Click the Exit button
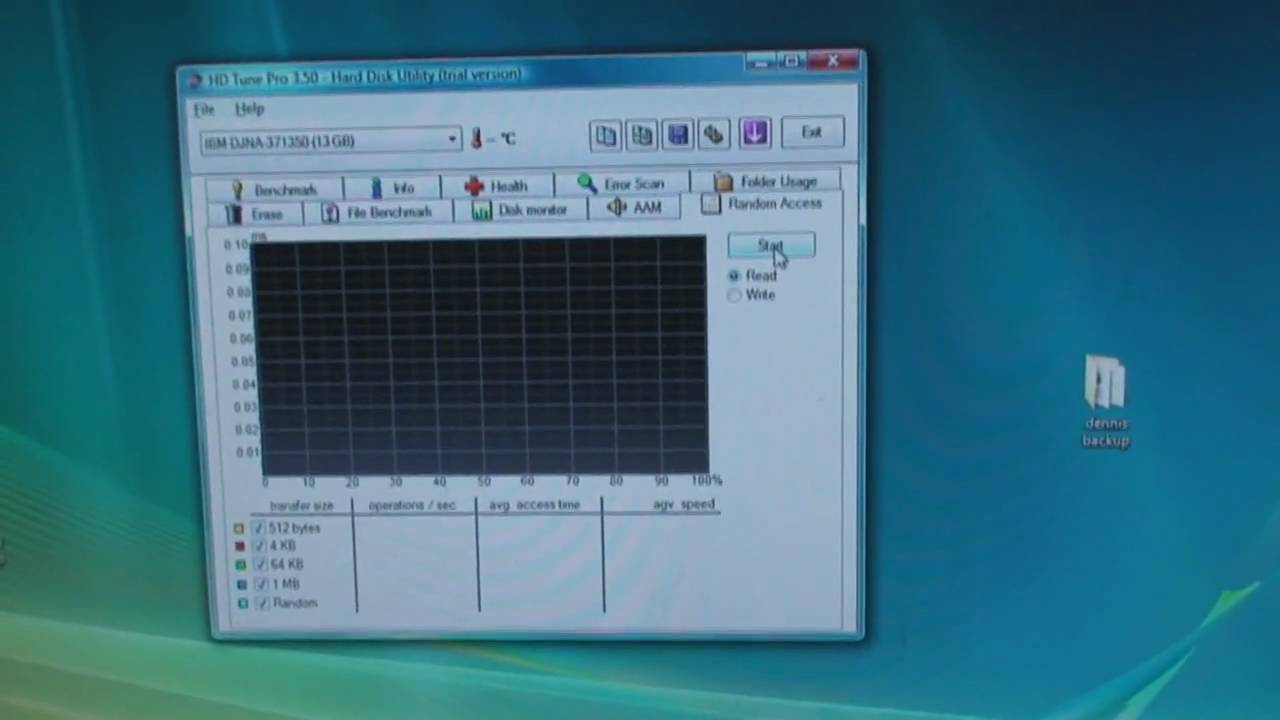 [x=811, y=132]
